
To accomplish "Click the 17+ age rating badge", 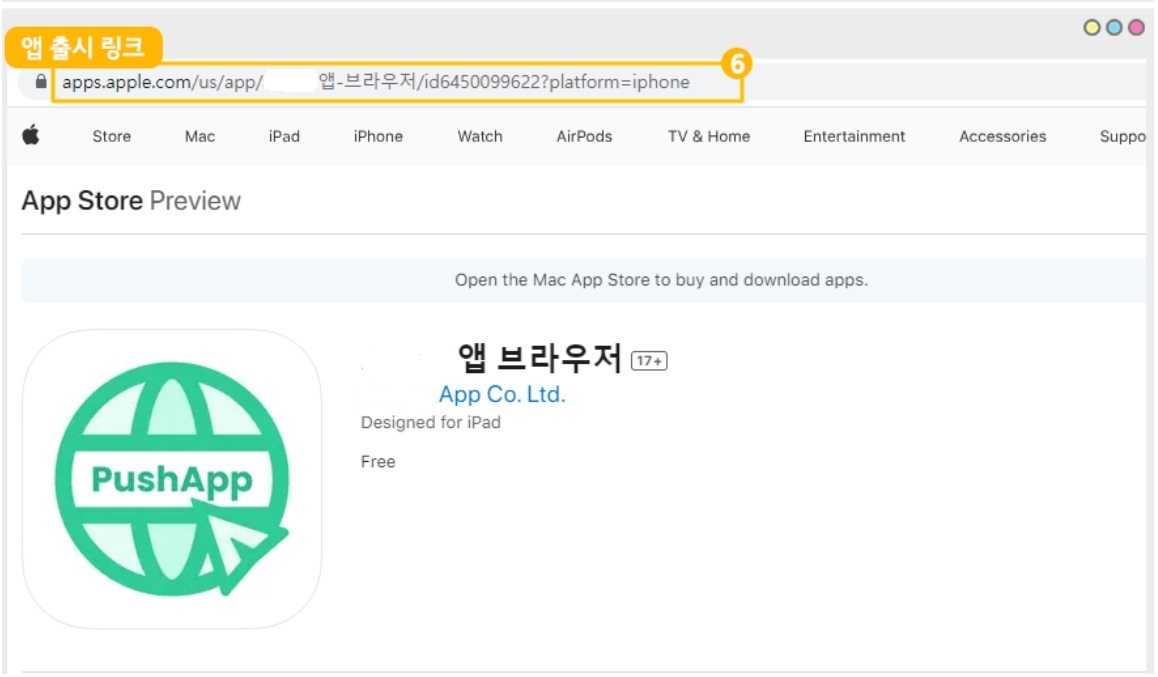I will [x=649, y=360].
